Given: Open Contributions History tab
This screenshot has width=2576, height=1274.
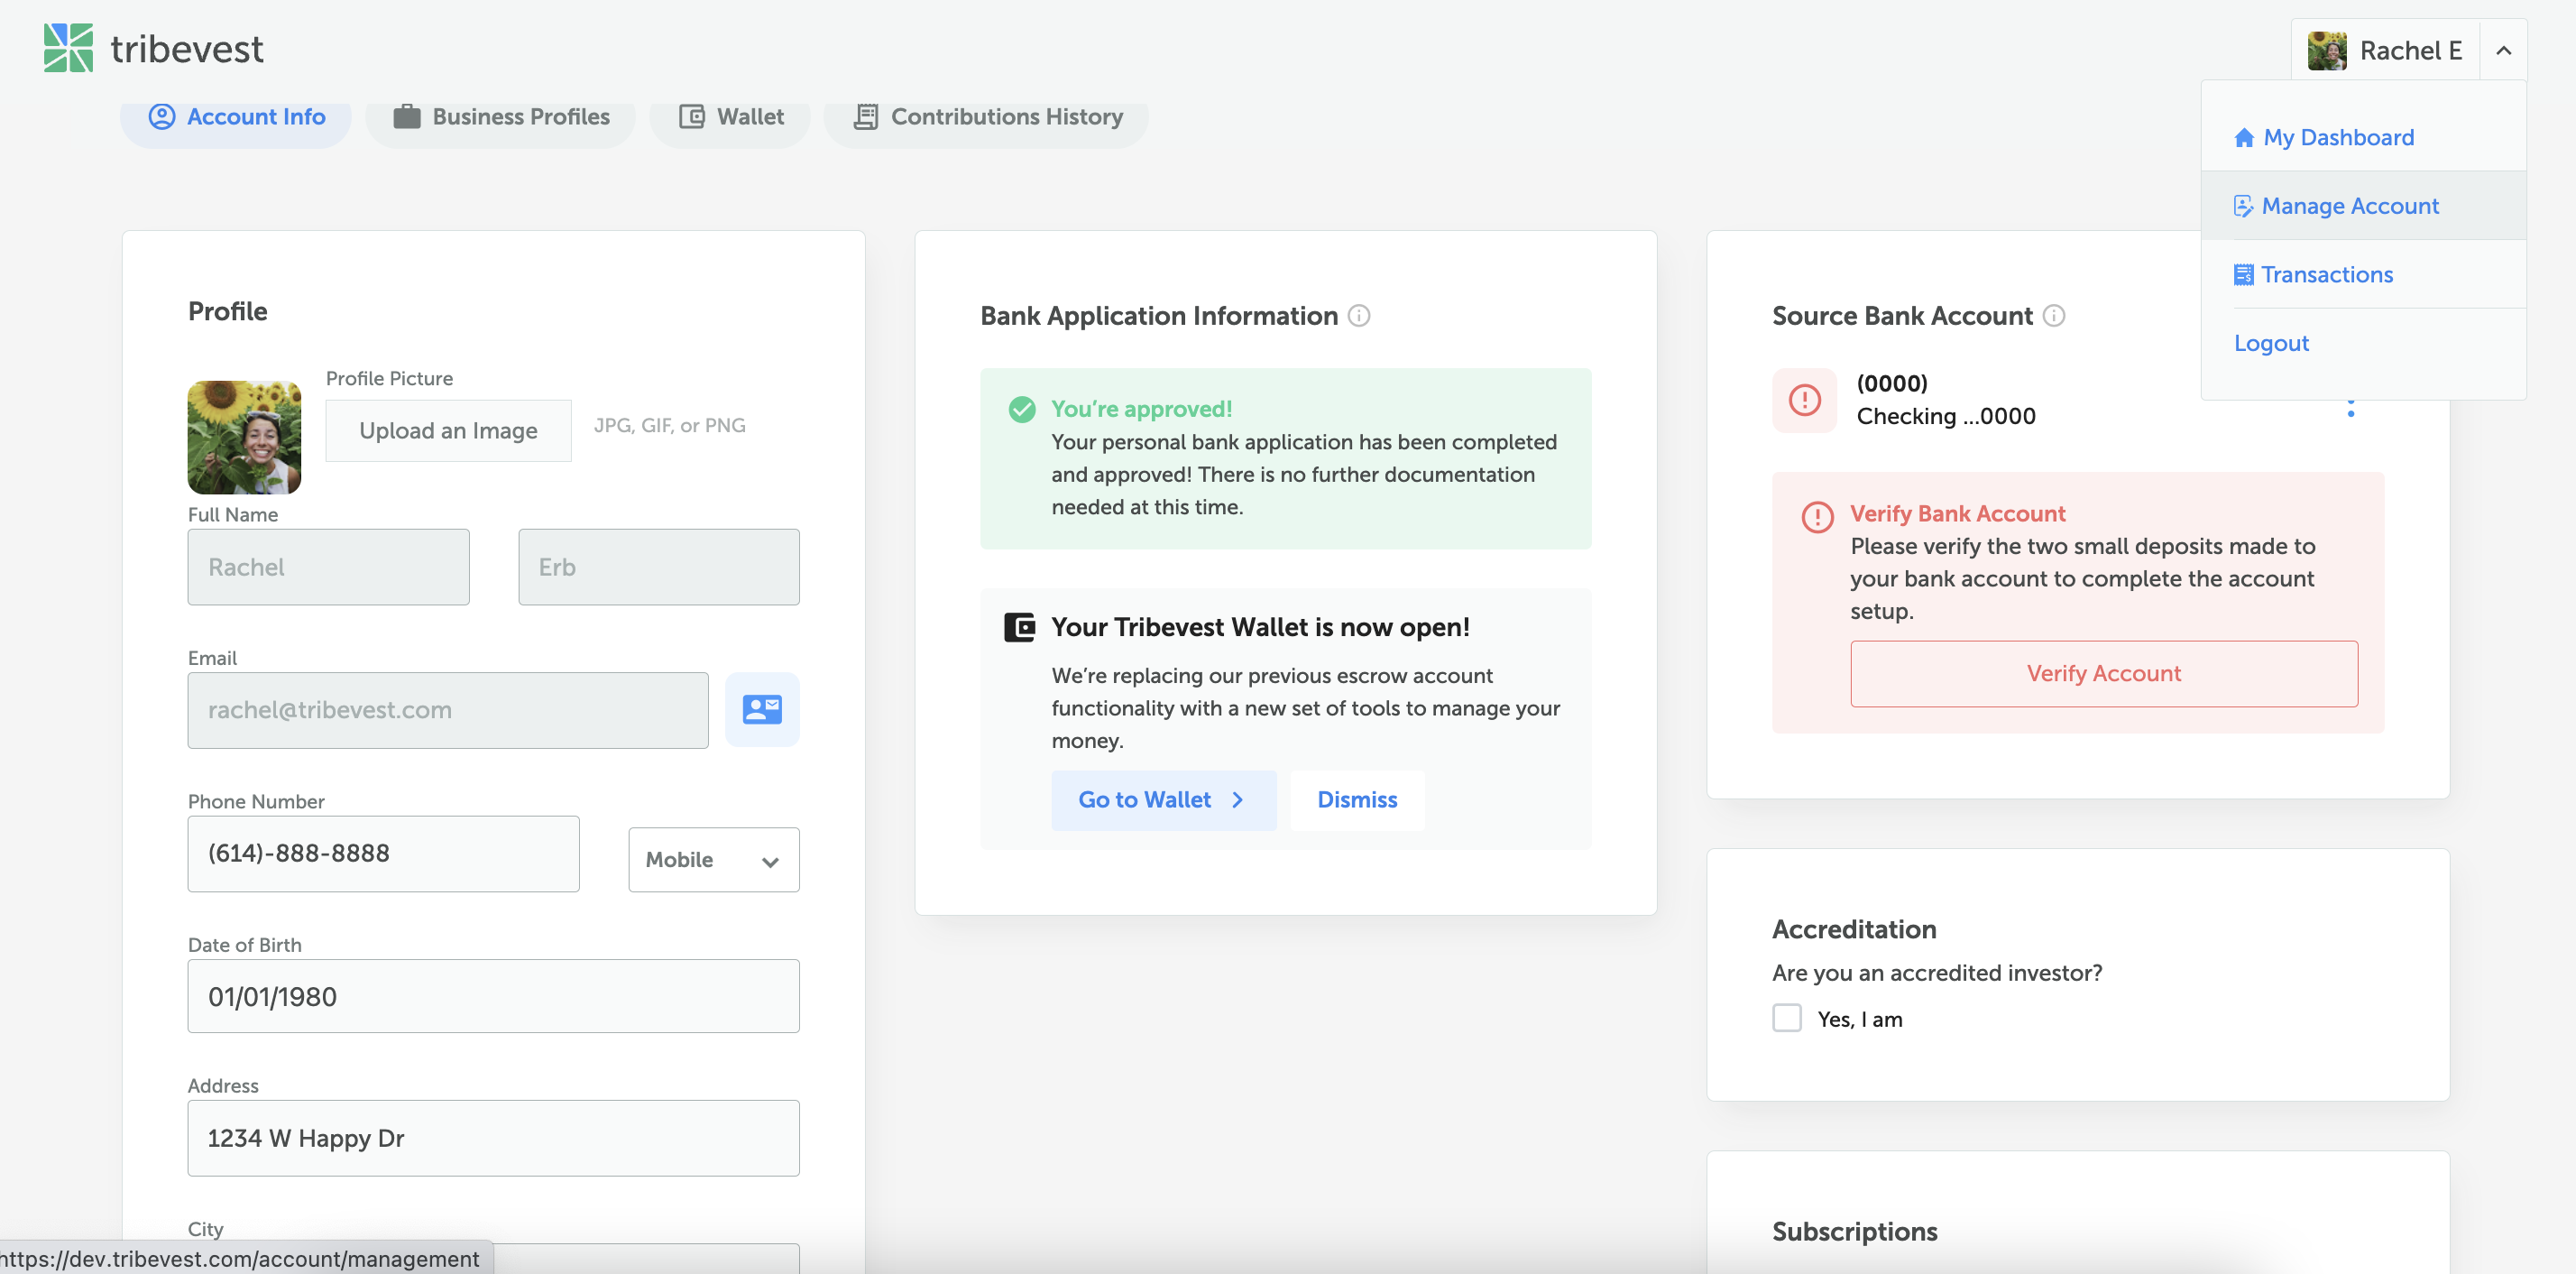Looking at the screenshot, I should click(x=987, y=117).
